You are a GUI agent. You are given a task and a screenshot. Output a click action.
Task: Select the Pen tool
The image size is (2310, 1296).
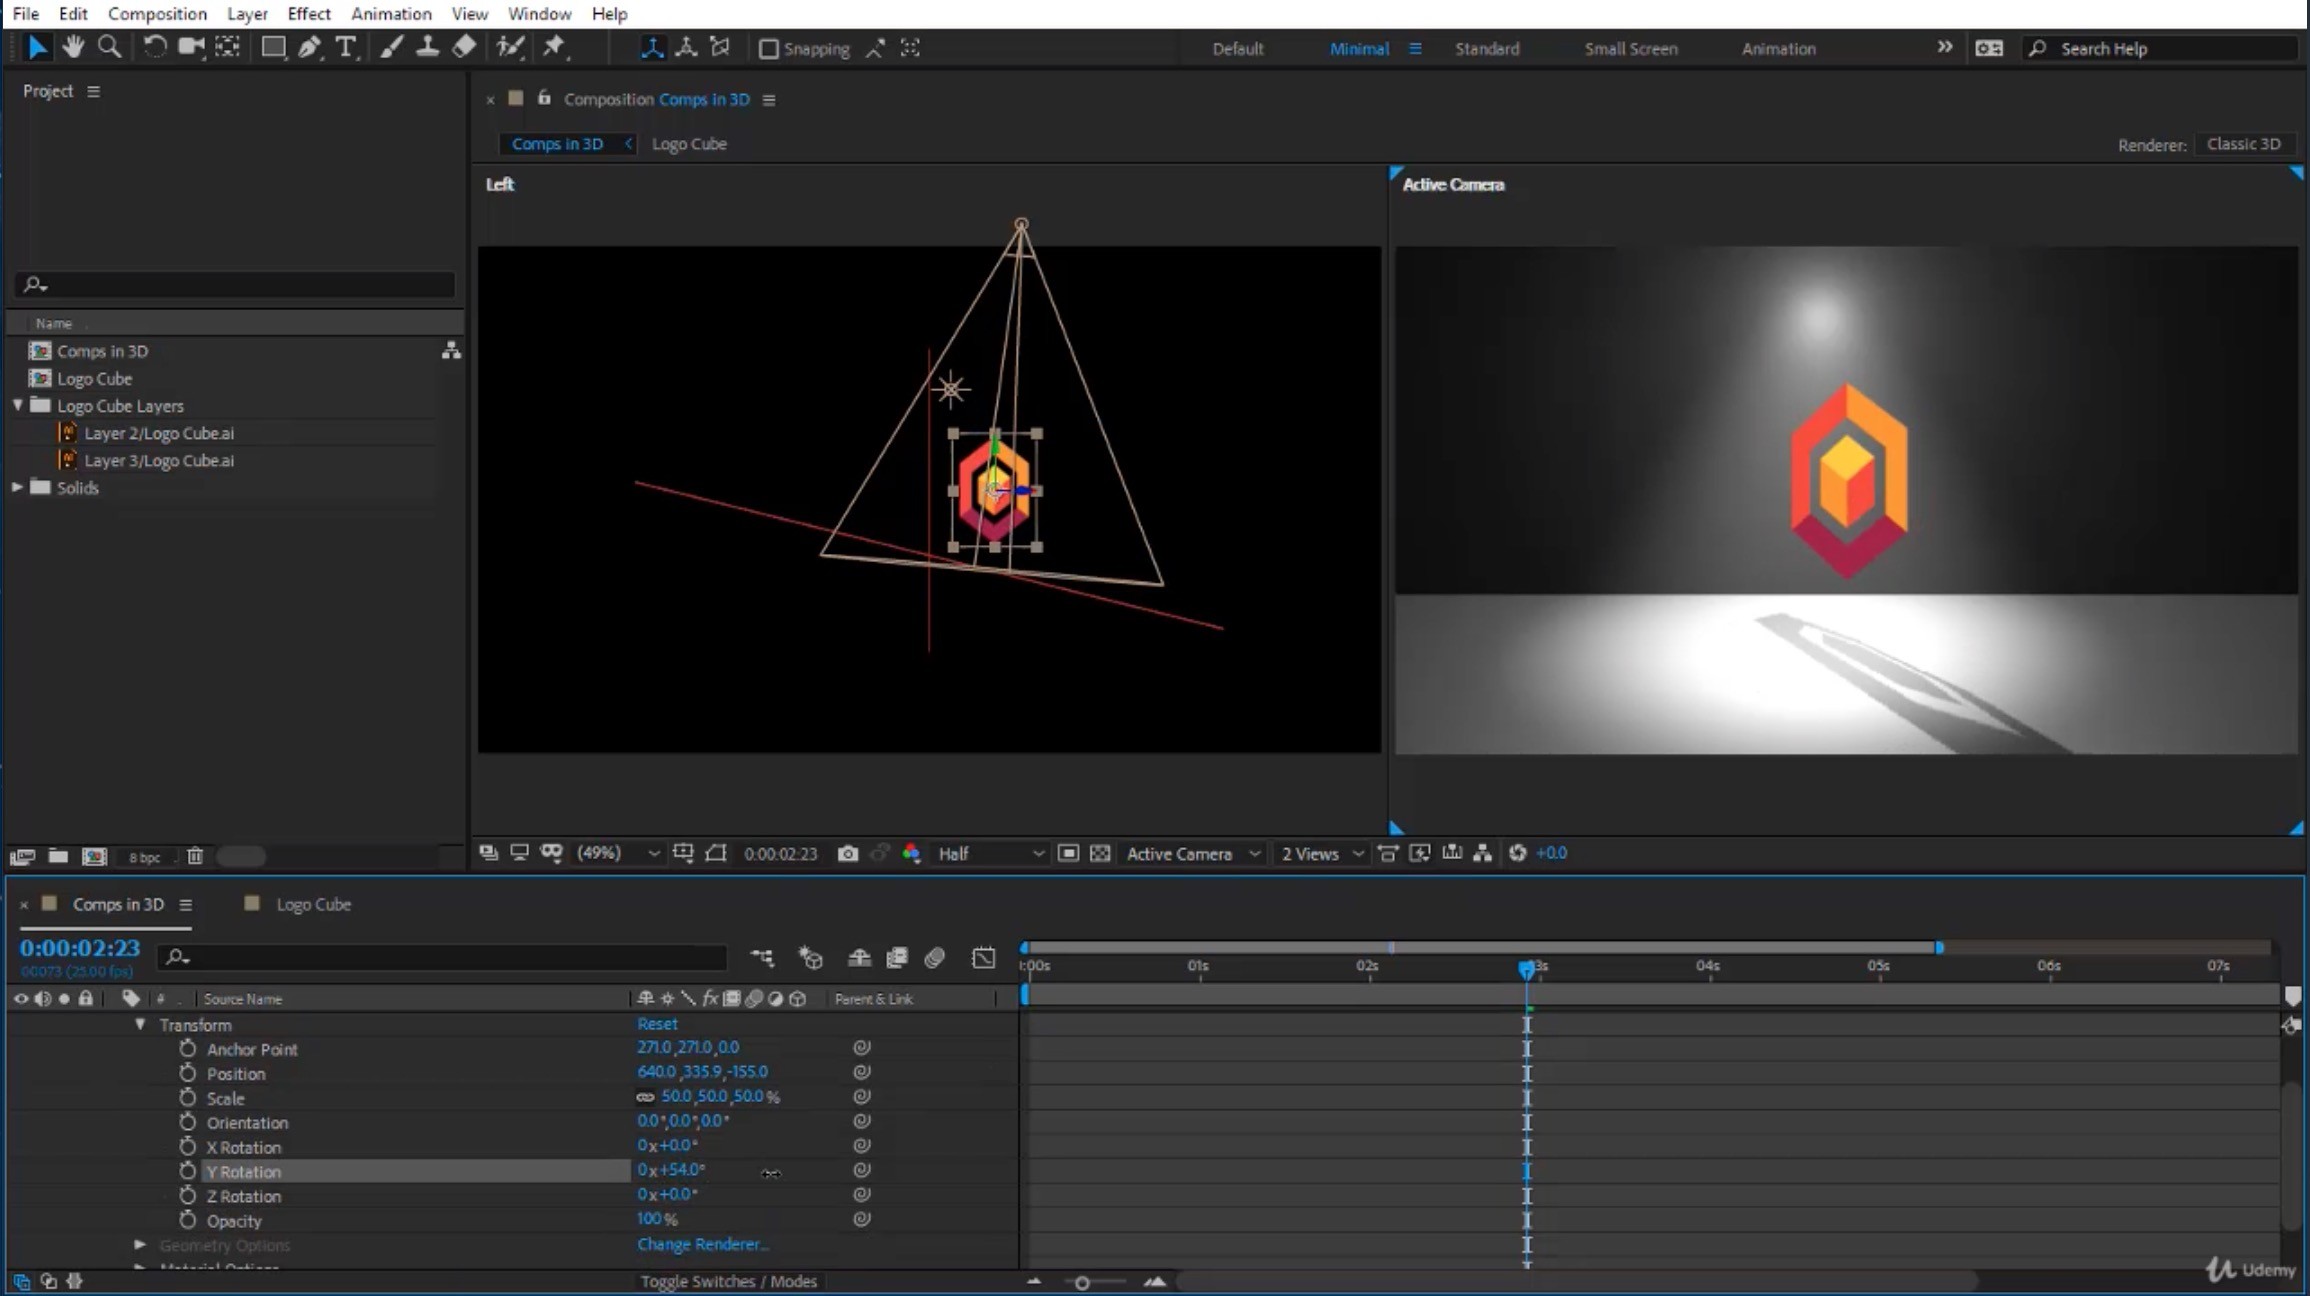click(x=309, y=47)
